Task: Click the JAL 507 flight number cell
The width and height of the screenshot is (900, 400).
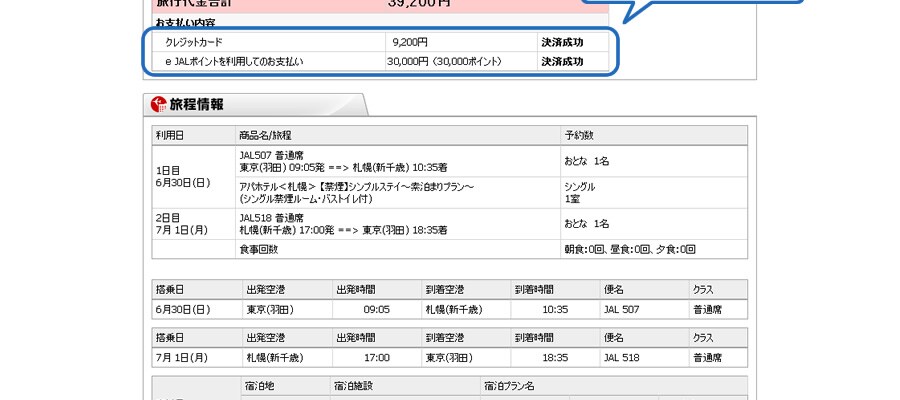Action: (621, 310)
